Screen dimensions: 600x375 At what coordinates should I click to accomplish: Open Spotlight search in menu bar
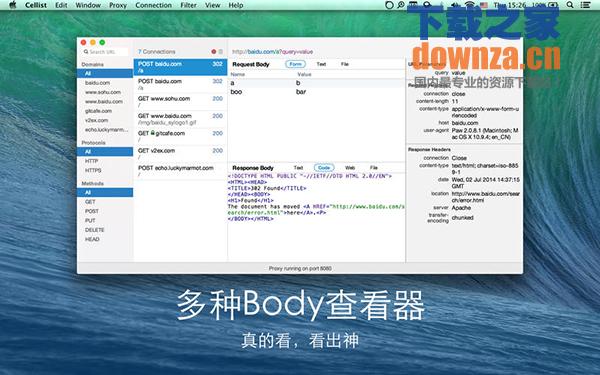click(x=570, y=5)
